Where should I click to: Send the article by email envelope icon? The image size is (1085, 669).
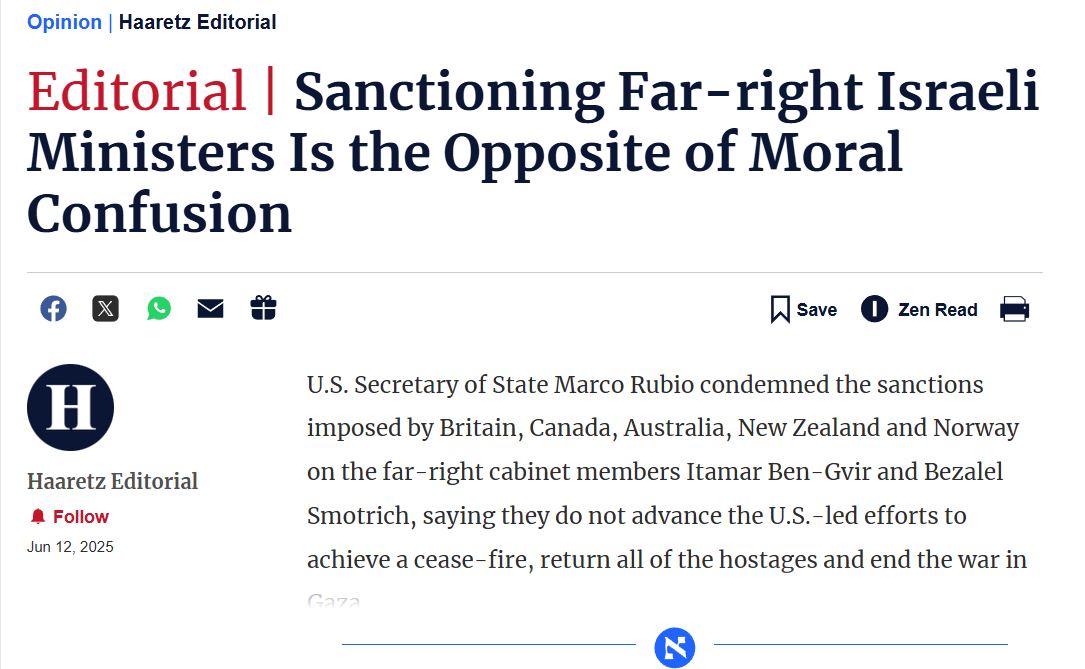(210, 309)
